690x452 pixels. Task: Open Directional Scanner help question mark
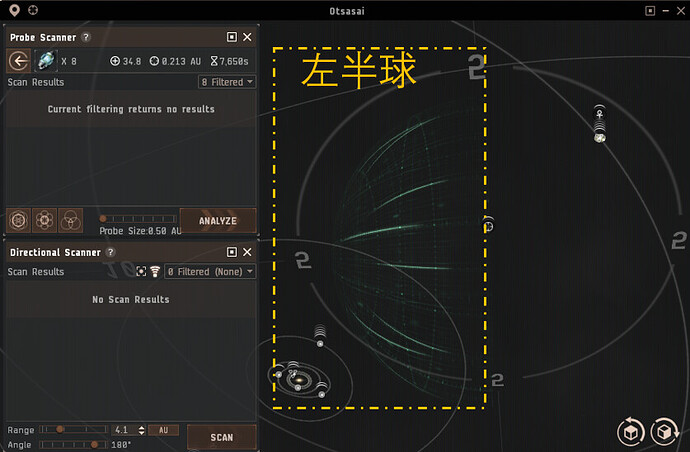[111, 252]
